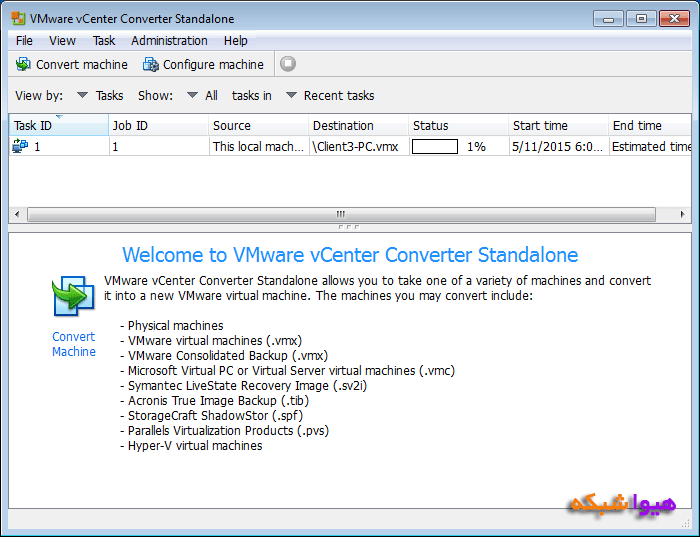Open the Administration menu
700x537 pixels.
tap(169, 41)
